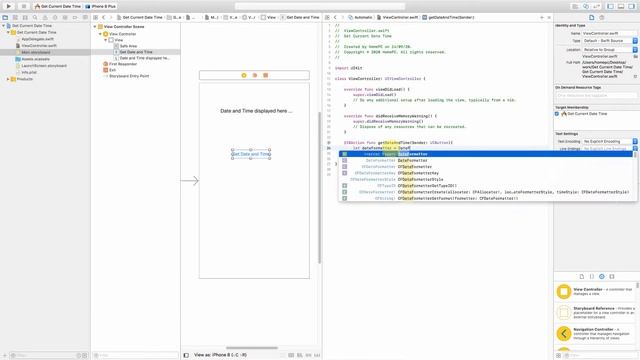This screenshot has width=640, height=360.
Task: Toggle the document outline button below canvas
Action: click(186, 355)
